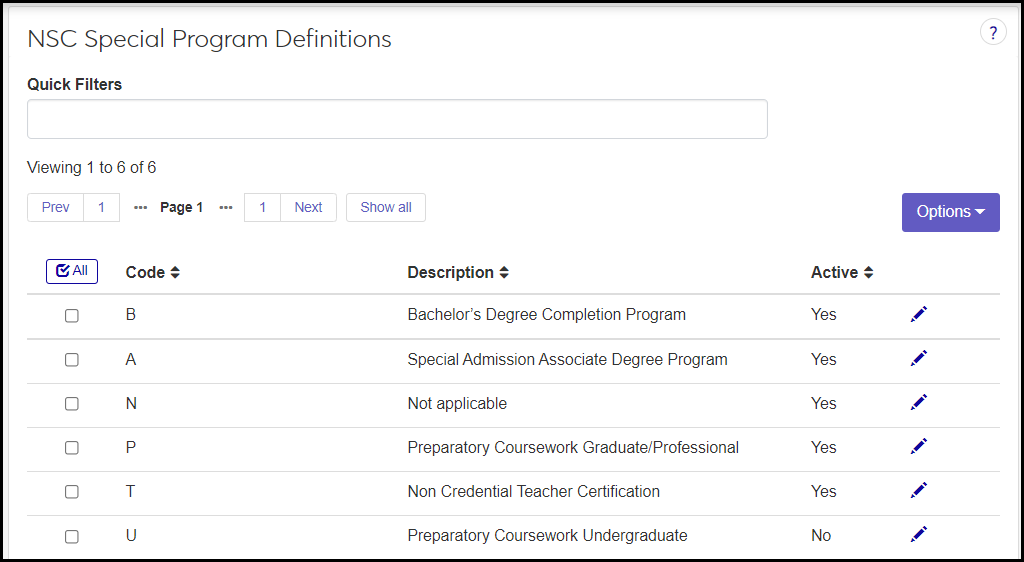Sort by Code column arrows
The image size is (1024, 562).
coord(175,273)
